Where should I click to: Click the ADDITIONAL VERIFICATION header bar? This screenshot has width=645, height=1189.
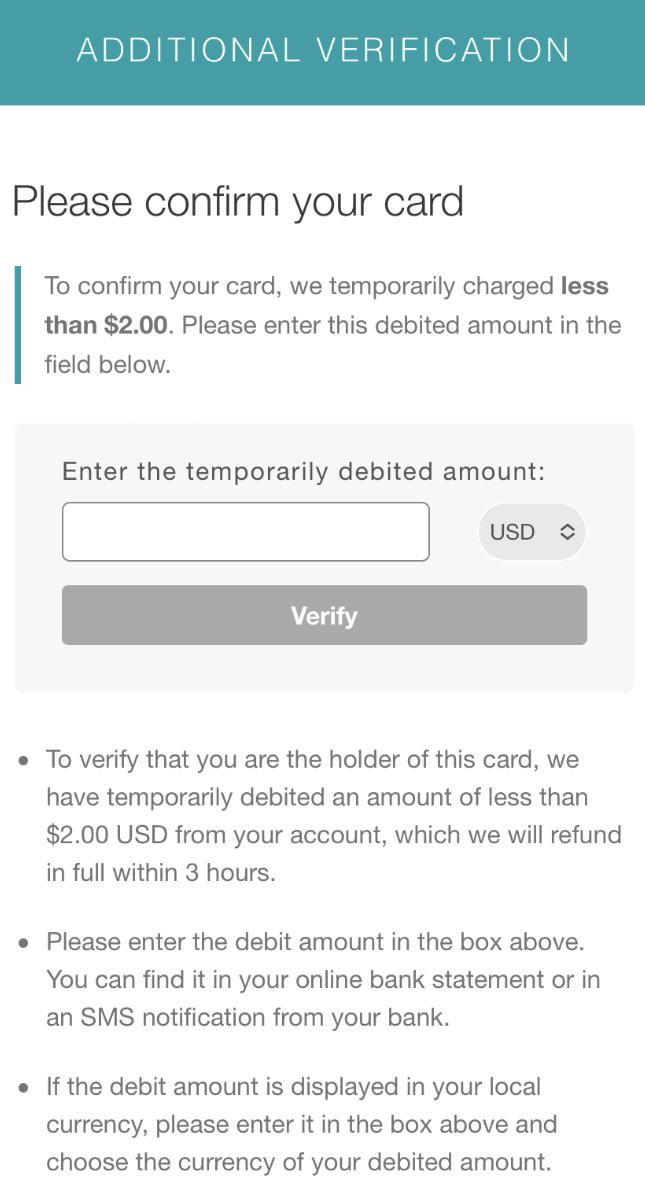point(322,50)
